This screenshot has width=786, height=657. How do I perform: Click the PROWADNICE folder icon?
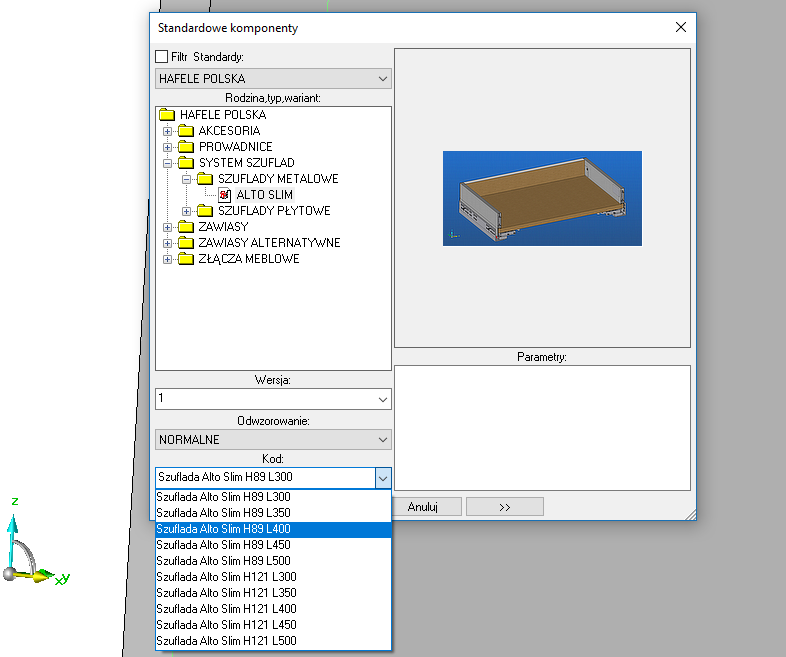[186, 147]
